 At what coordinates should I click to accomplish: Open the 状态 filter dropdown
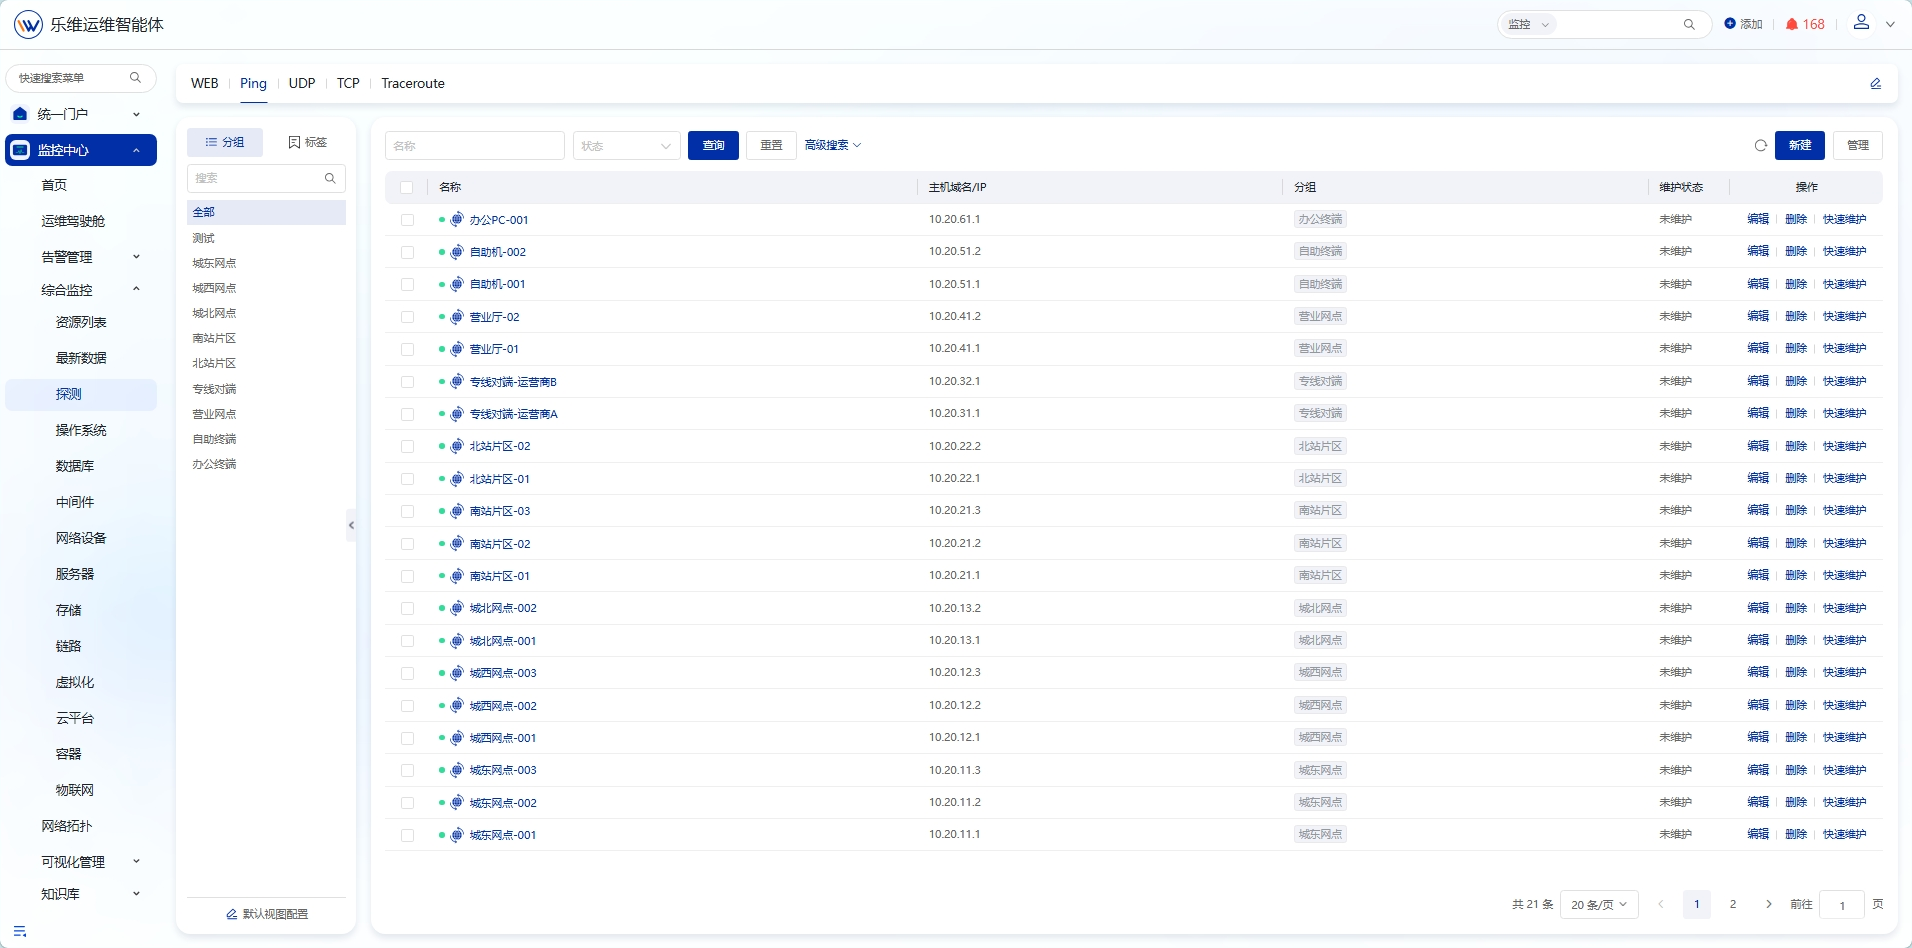626,146
